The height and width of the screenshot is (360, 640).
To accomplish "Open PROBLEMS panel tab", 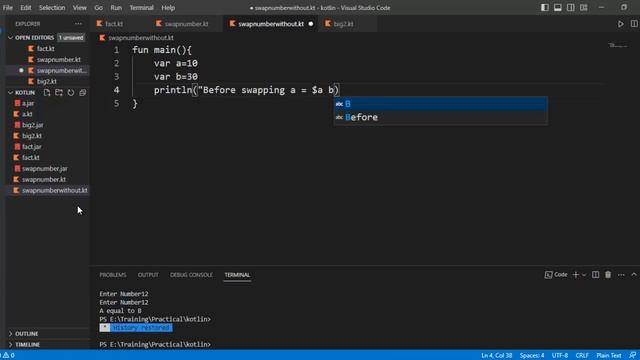I will click(113, 275).
